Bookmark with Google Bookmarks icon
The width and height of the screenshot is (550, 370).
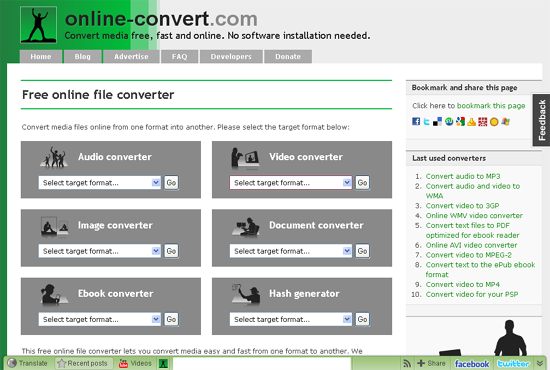click(461, 122)
